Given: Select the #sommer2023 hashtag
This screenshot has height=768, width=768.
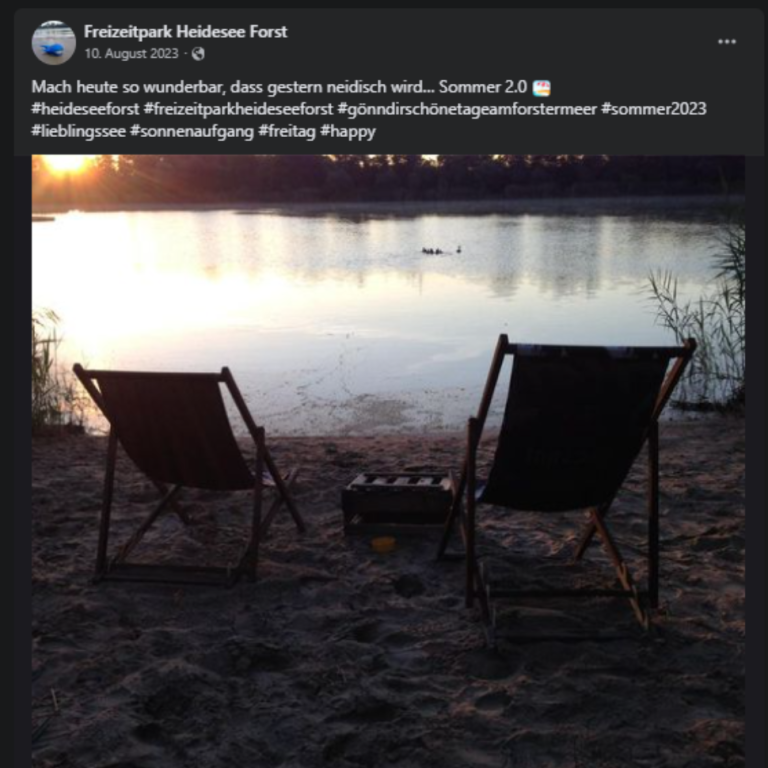Looking at the screenshot, I should pos(654,109).
